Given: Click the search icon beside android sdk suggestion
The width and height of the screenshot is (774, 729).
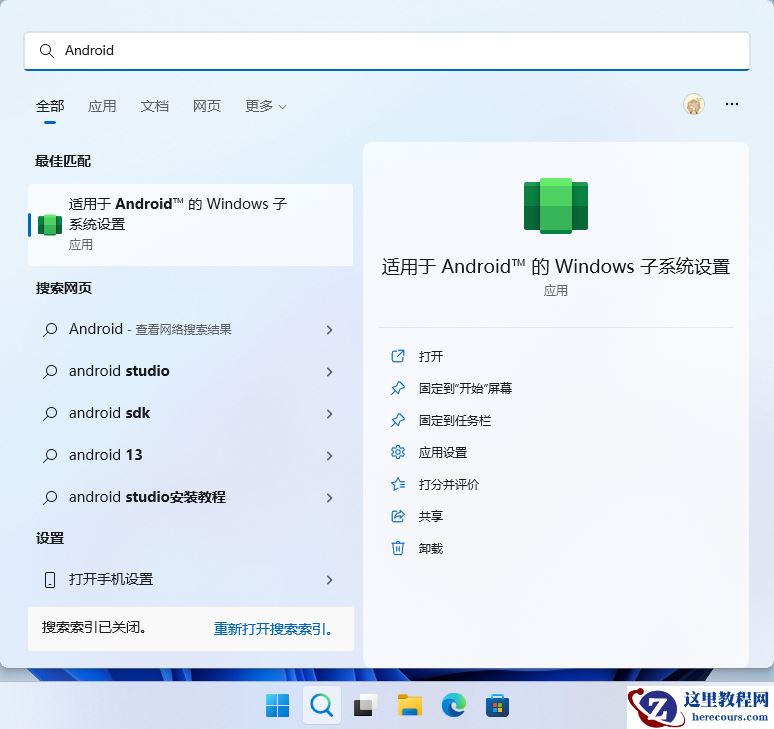Looking at the screenshot, I should (50, 413).
